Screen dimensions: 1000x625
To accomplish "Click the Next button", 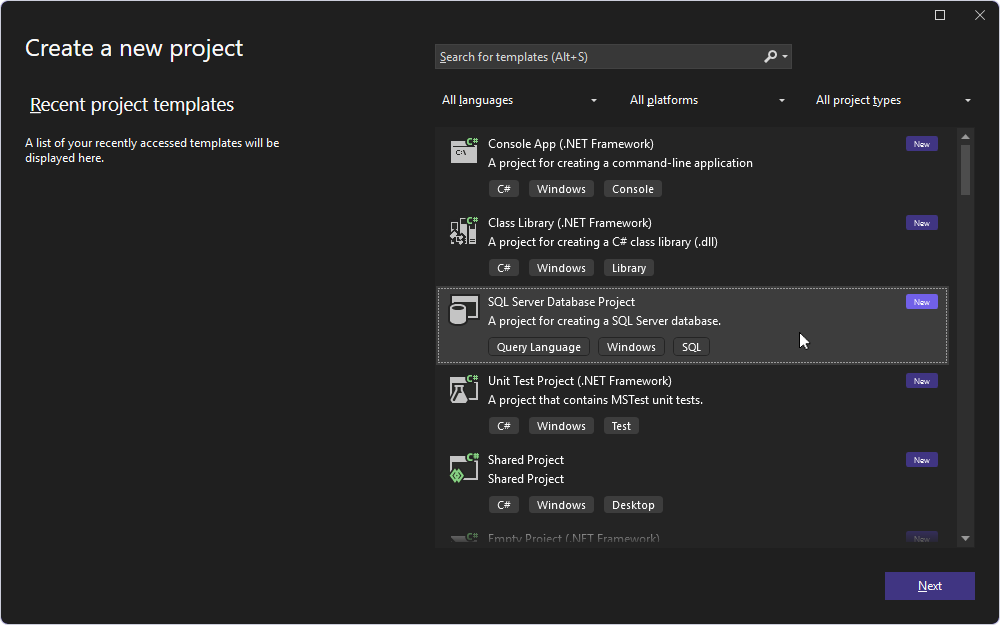I will click(x=929, y=586).
